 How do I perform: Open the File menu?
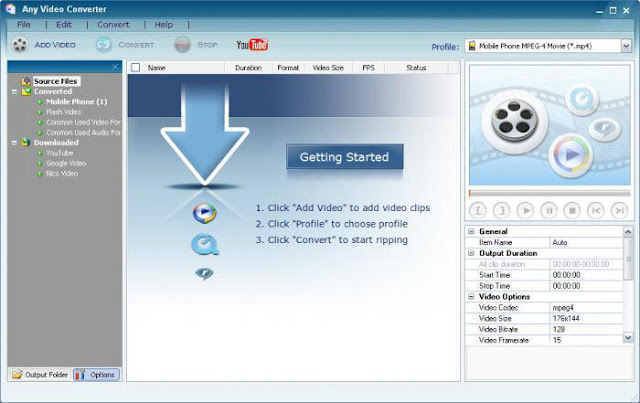(24, 24)
